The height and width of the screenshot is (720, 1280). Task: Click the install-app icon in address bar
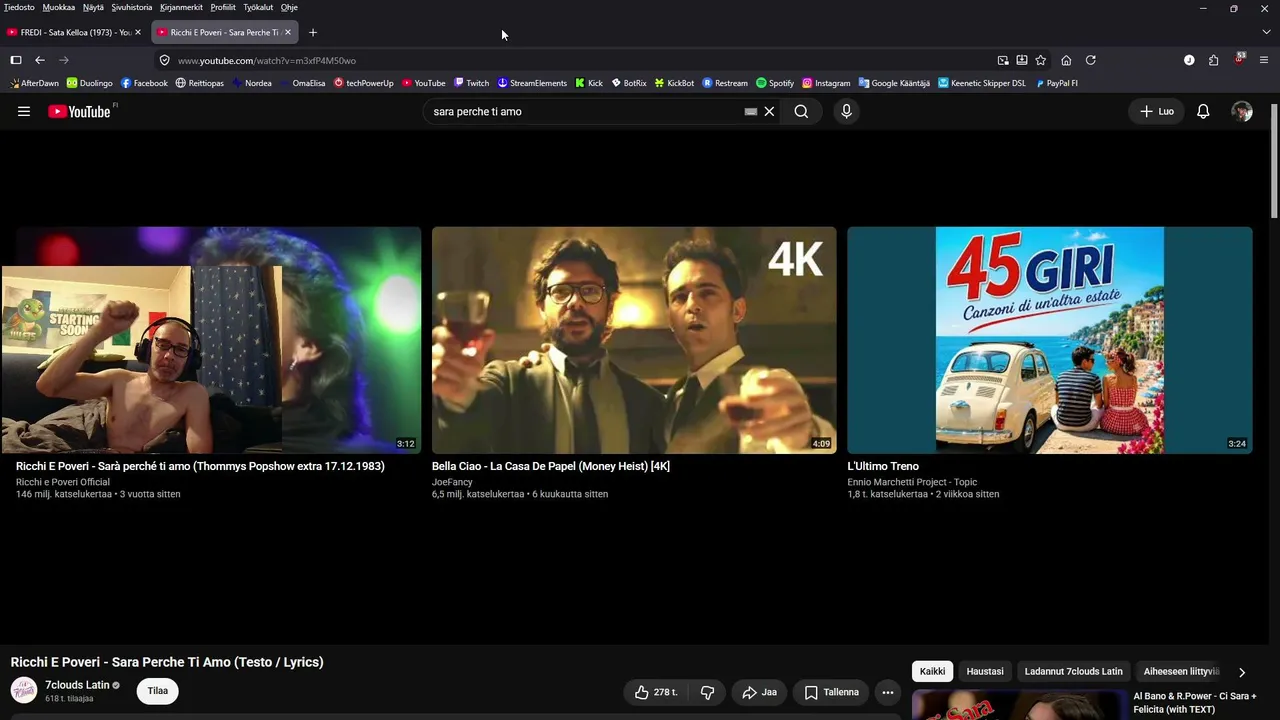pos(1022,60)
